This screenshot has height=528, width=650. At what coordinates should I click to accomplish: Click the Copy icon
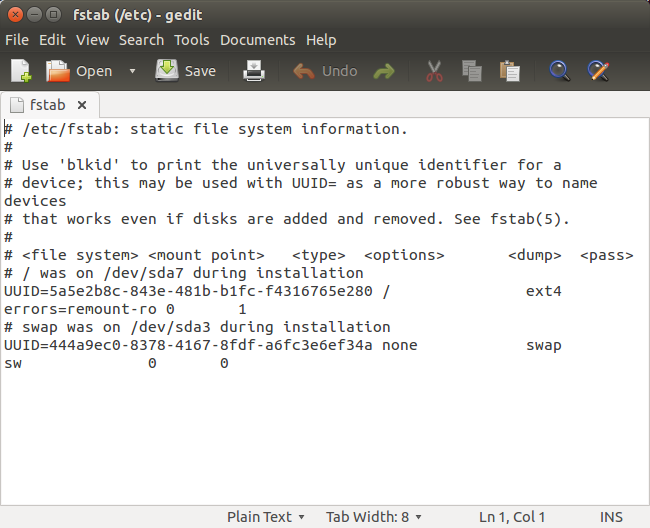click(x=472, y=71)
